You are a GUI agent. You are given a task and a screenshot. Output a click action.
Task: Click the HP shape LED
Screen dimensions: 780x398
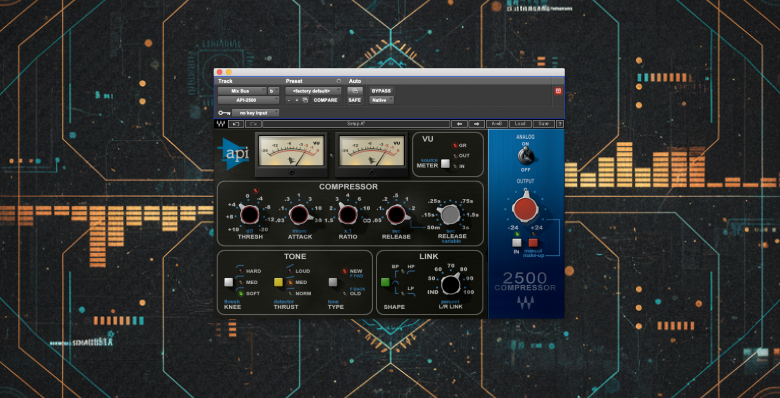coord(403,271)
